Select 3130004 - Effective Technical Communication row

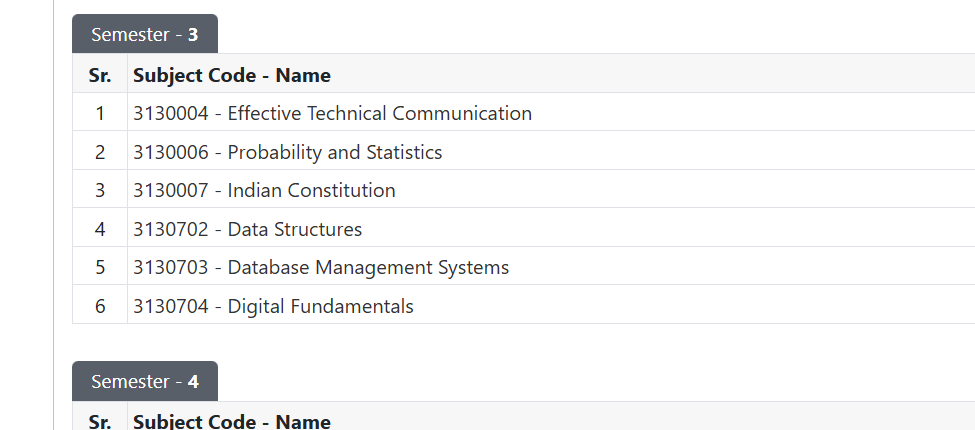[524, 112]
